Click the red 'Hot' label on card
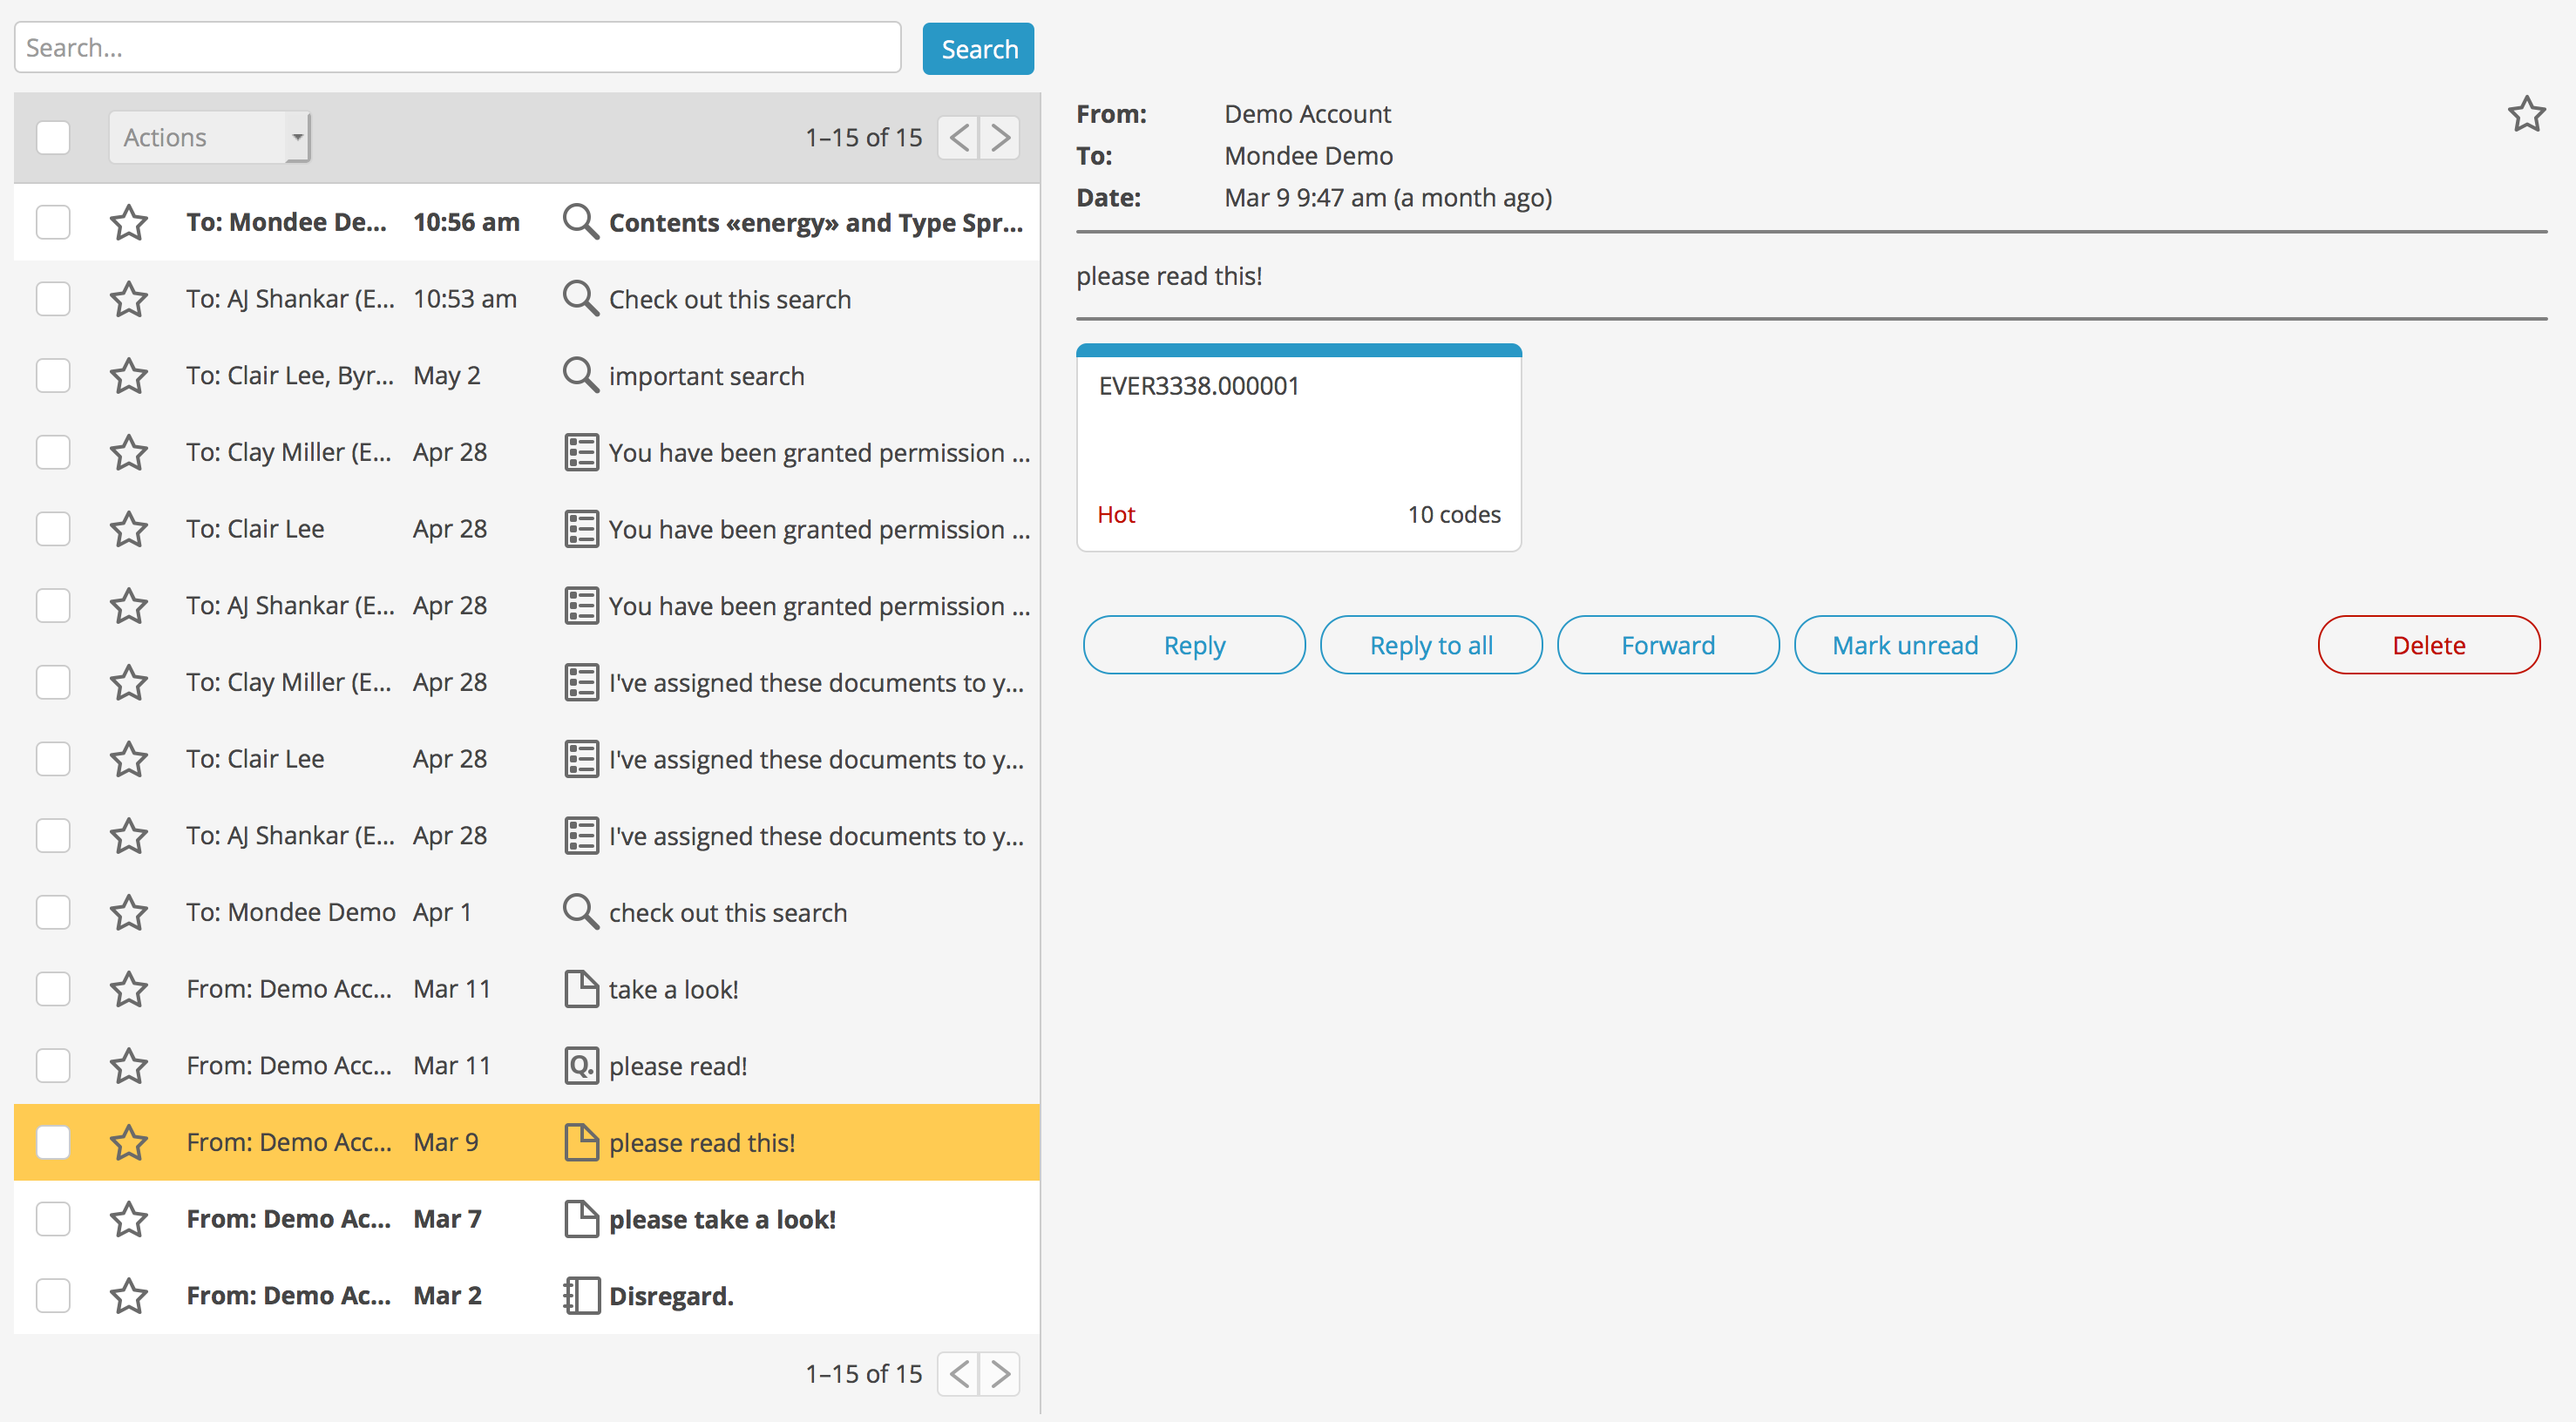2576x1422 pixels. click(1116, 514)
